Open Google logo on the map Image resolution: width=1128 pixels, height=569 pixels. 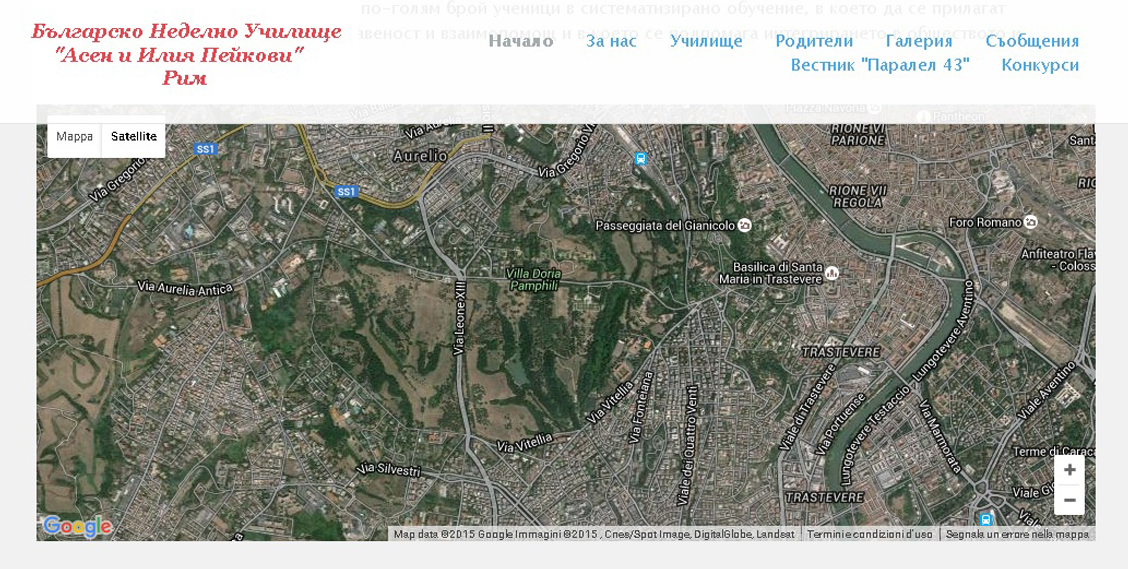pyautogui.click(x=76, y=526)
